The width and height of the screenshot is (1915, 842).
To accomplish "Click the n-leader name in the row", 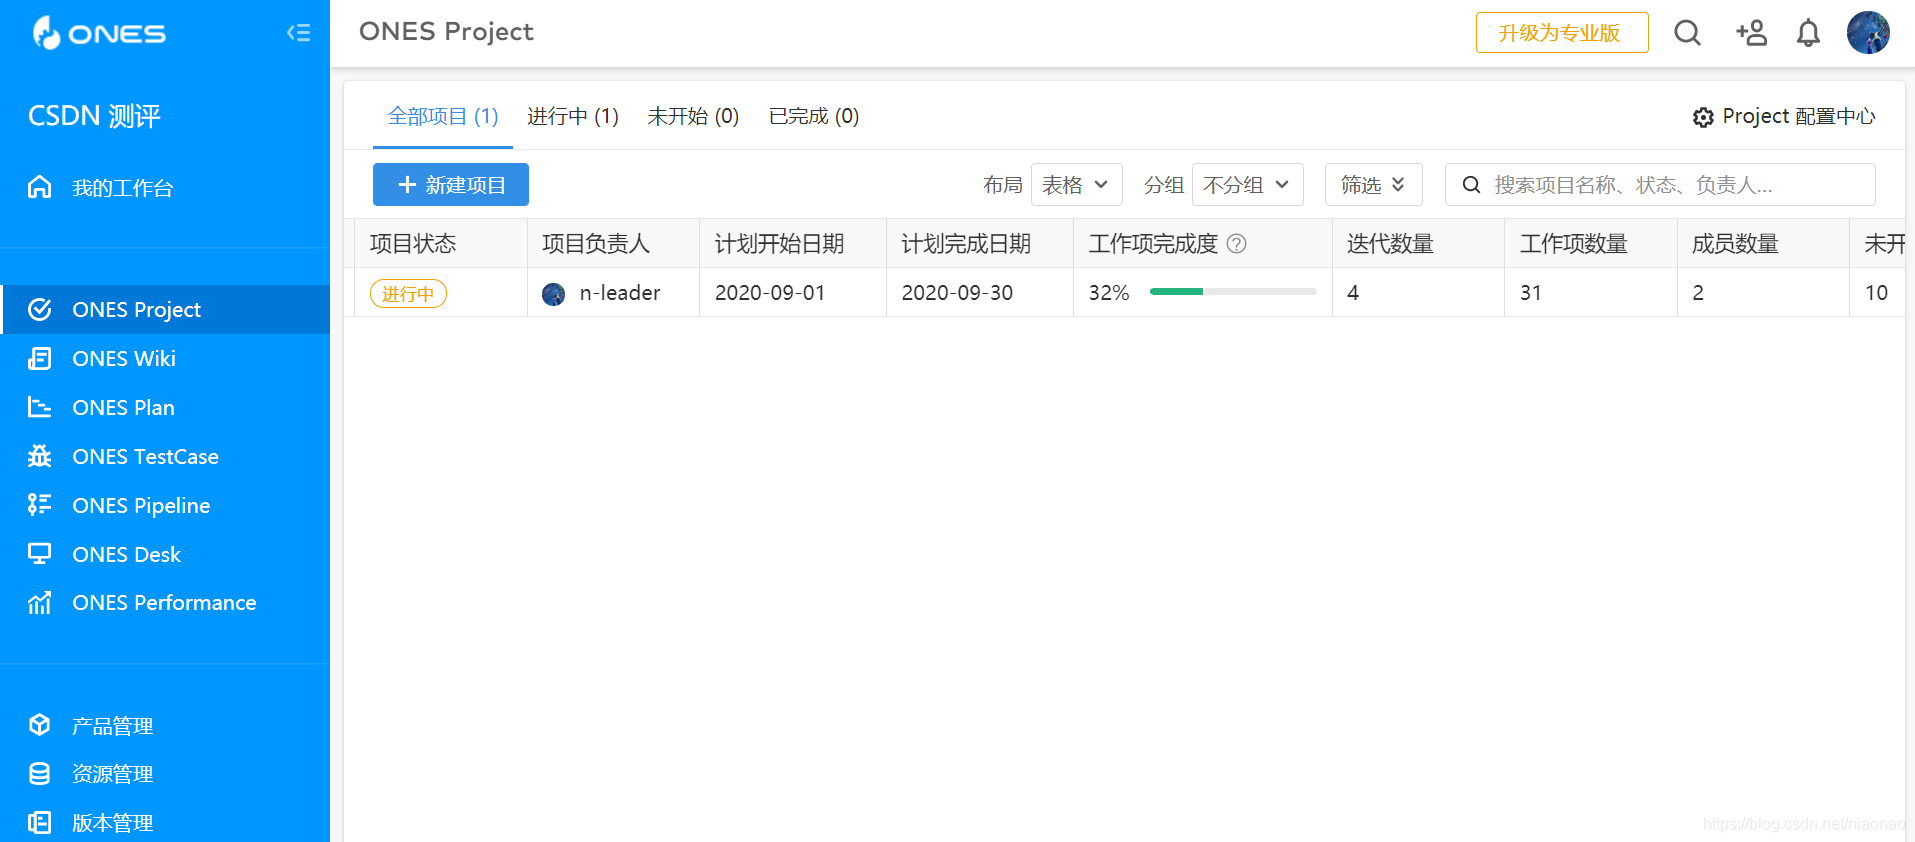I will coord(620,293).
